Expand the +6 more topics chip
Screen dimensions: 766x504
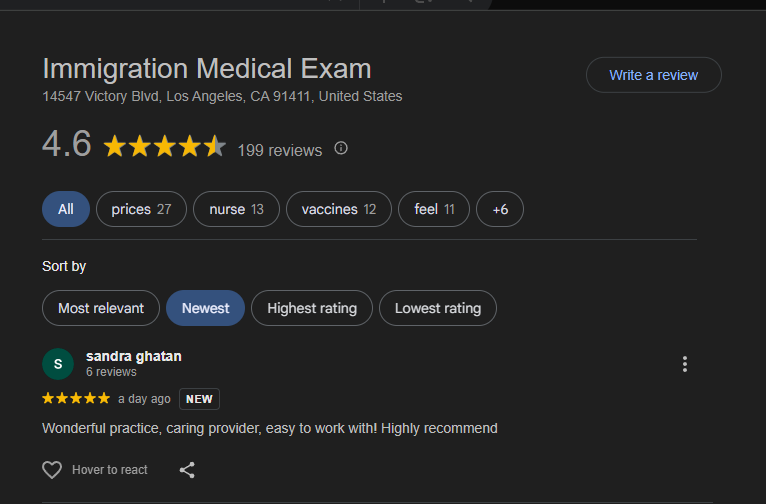point(500,209)
